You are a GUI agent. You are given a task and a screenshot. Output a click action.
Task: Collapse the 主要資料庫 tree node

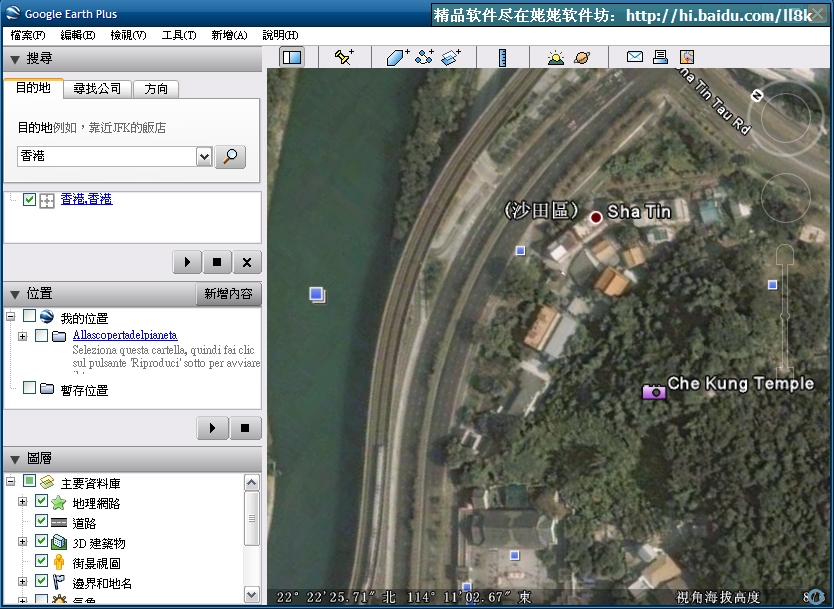(x=10, y=482)
